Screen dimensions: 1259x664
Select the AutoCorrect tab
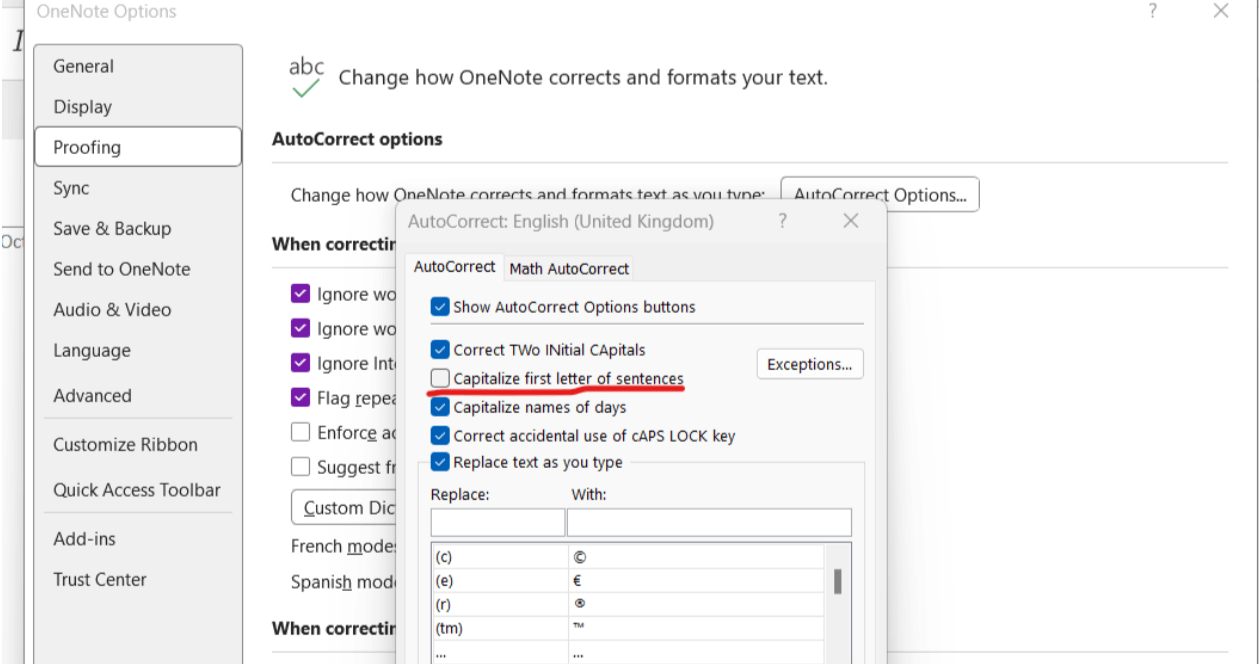point(455,266)
